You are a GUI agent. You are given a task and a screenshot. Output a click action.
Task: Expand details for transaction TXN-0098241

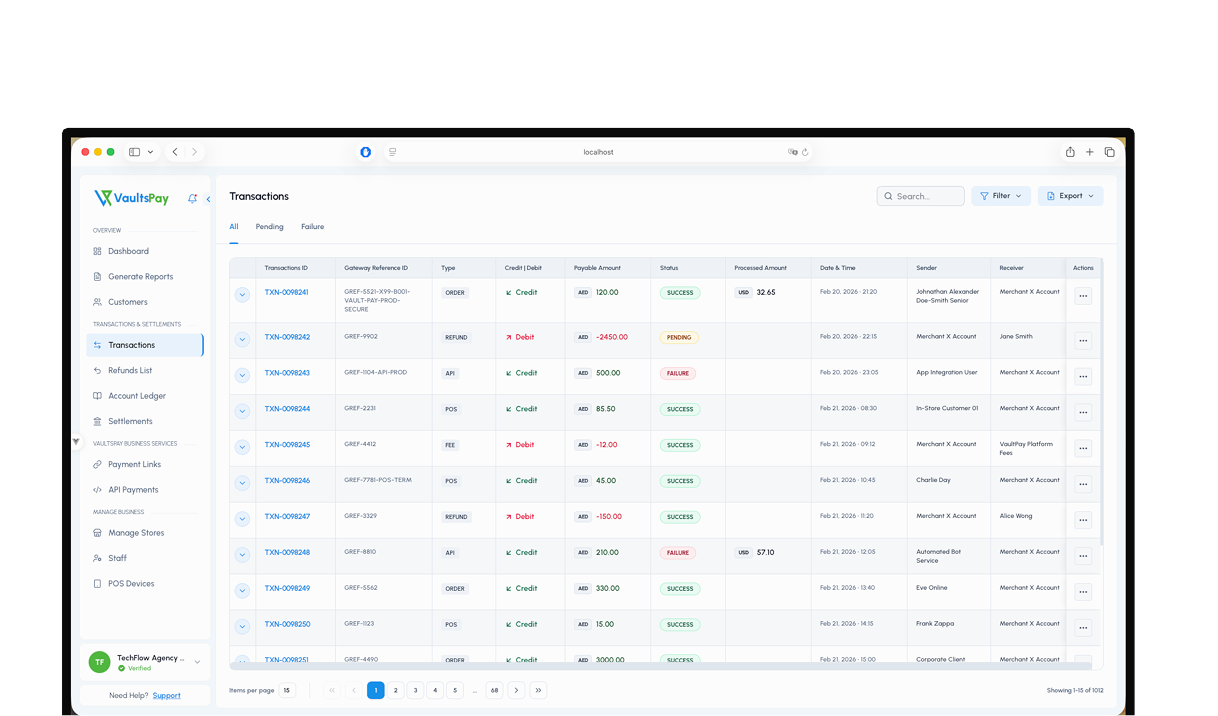click(x=241, y=295)
